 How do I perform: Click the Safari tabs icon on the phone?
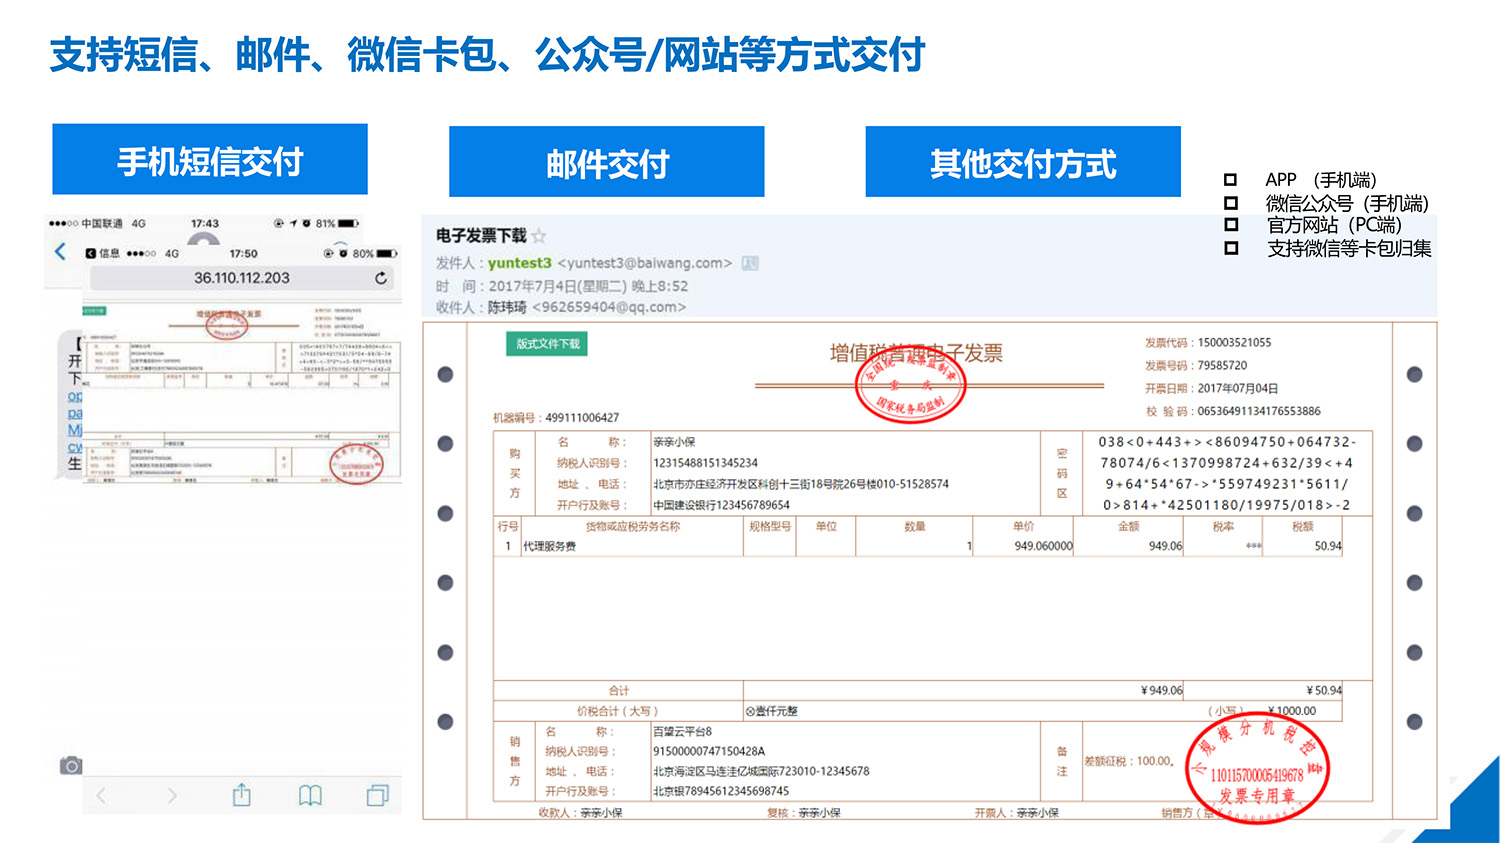point(377,795)
